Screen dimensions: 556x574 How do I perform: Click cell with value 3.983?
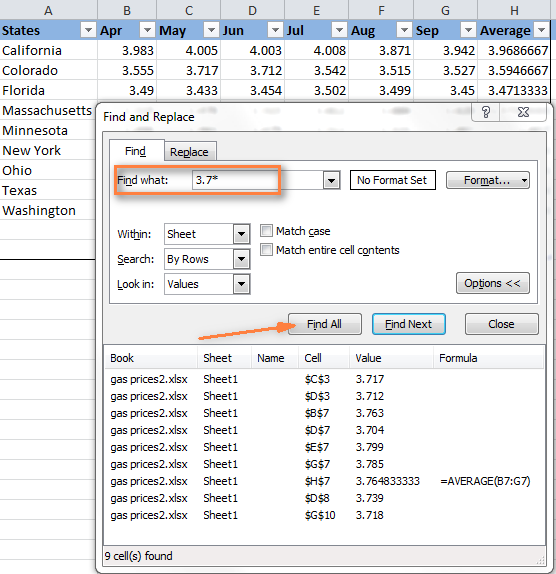(127, 50)
